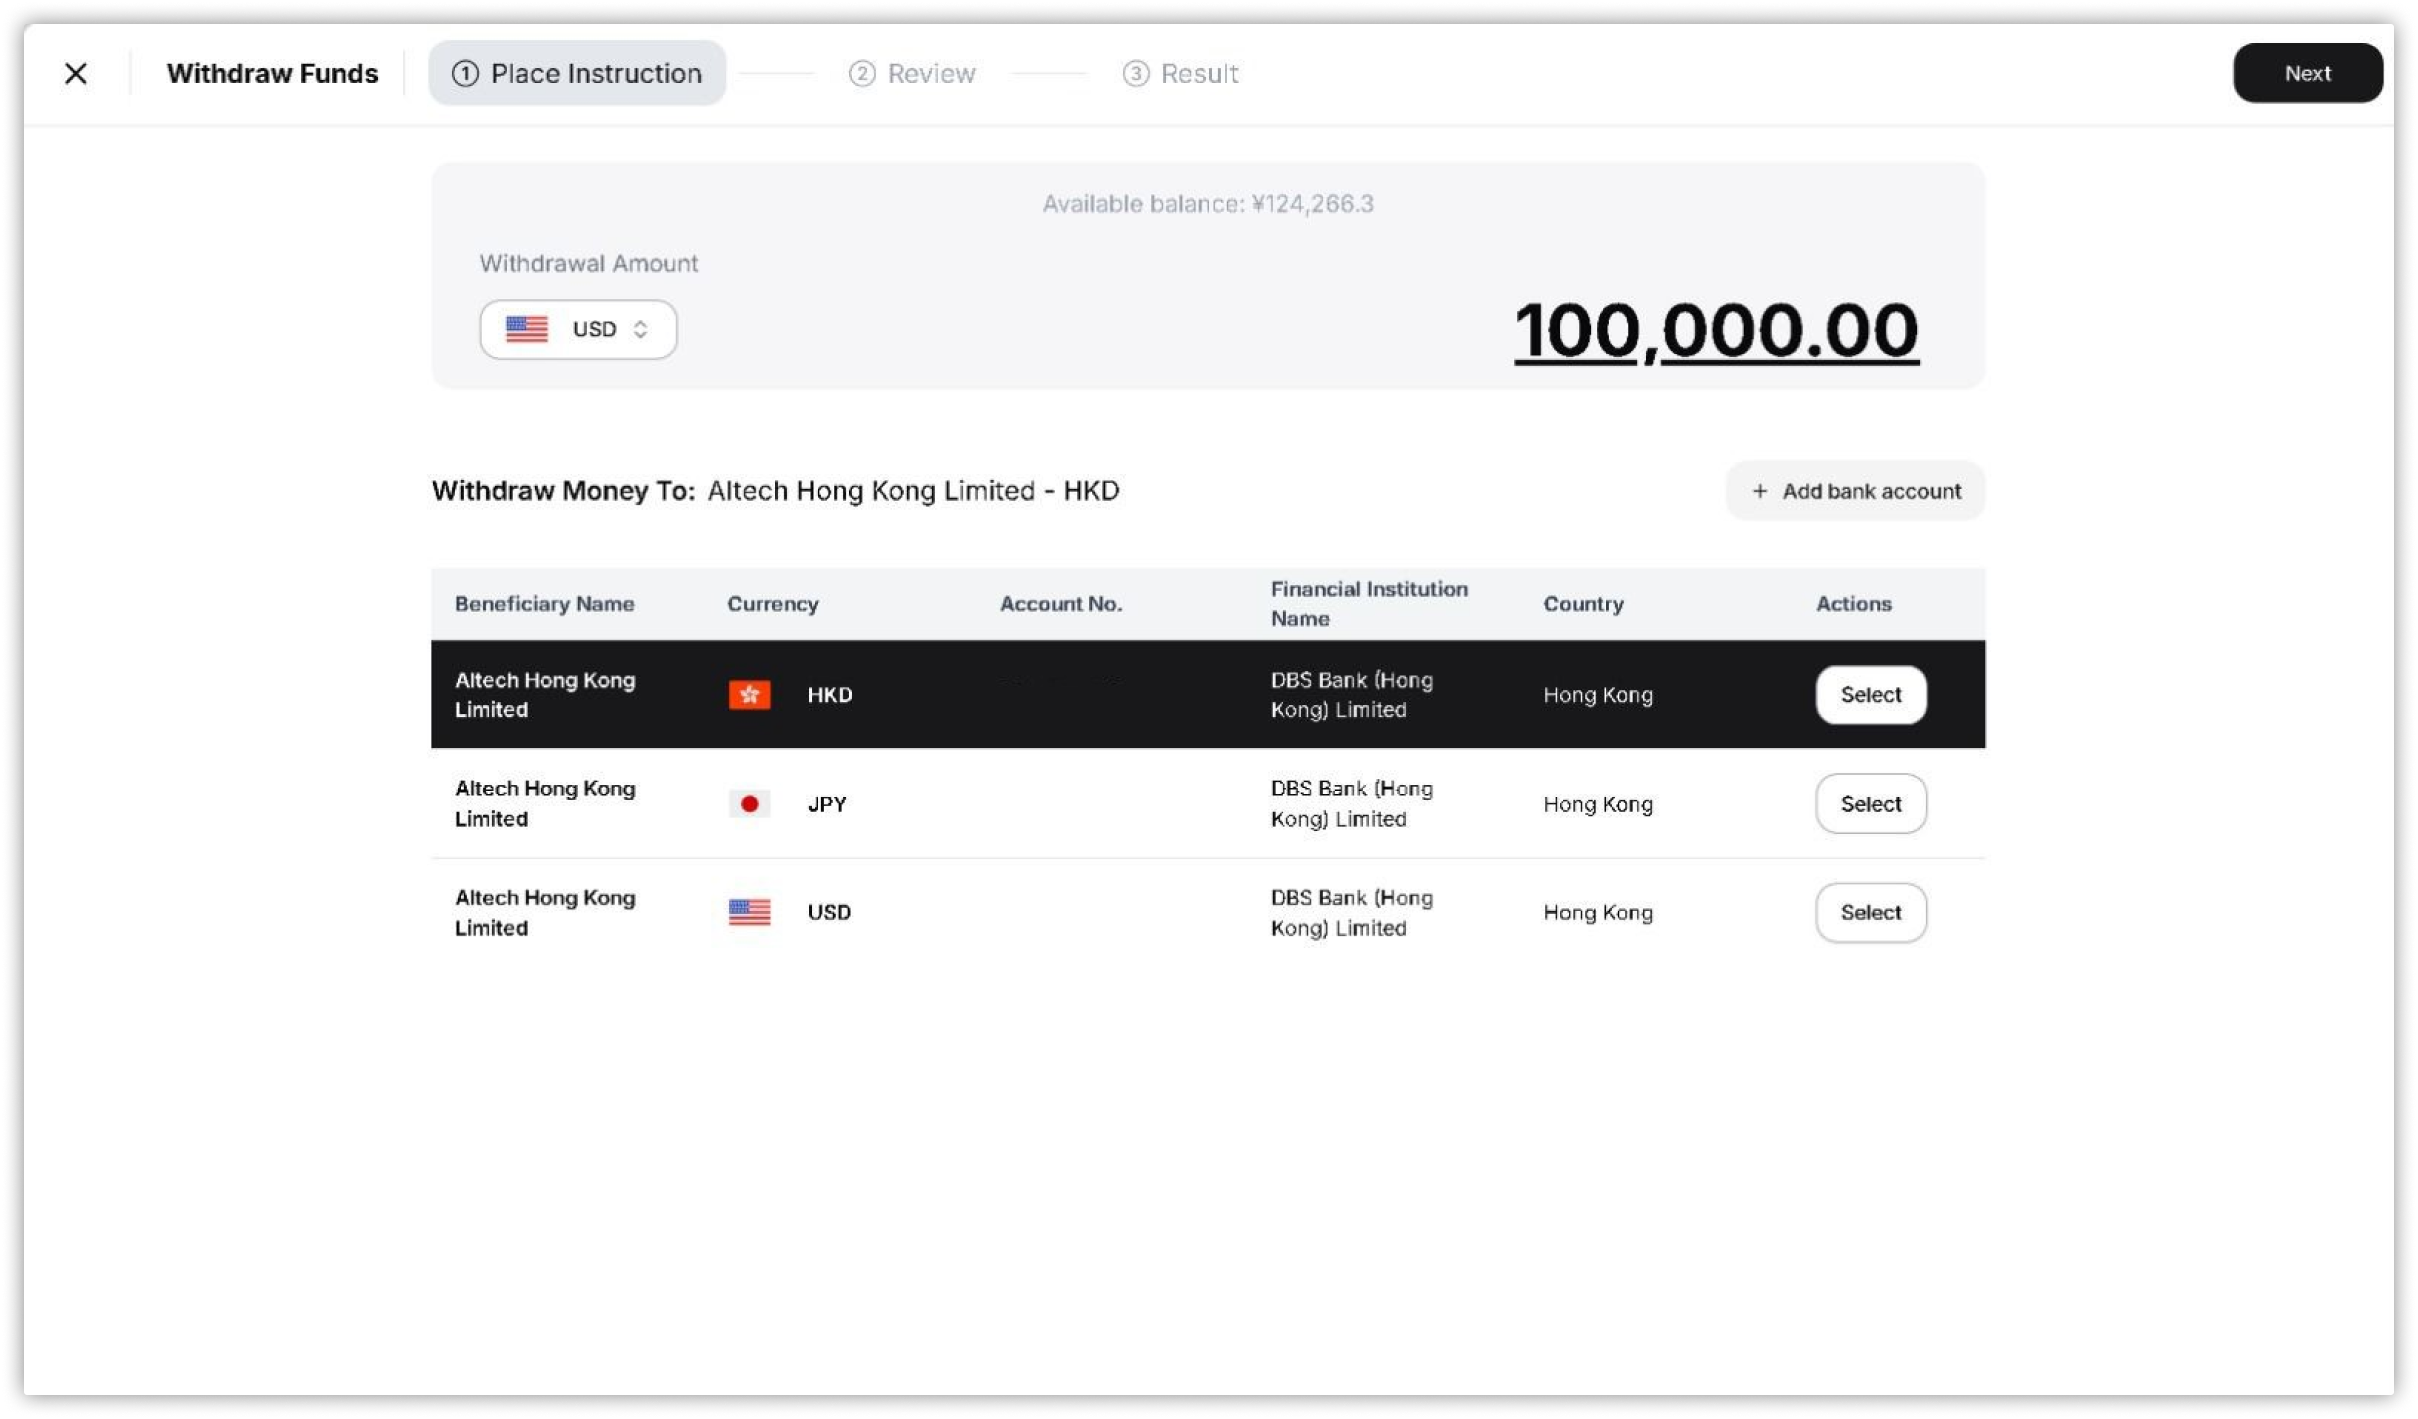Go to the Review step

[x=911, y=73]
